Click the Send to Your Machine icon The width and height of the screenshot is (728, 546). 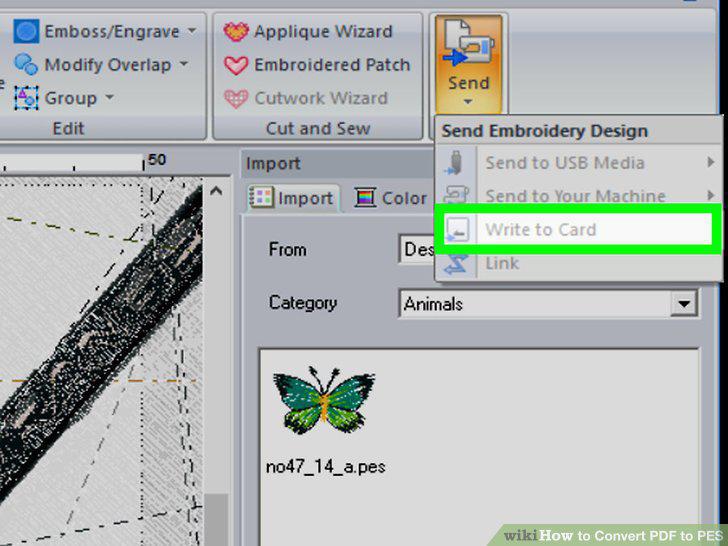pyautogui.click(x=455, y=195)
